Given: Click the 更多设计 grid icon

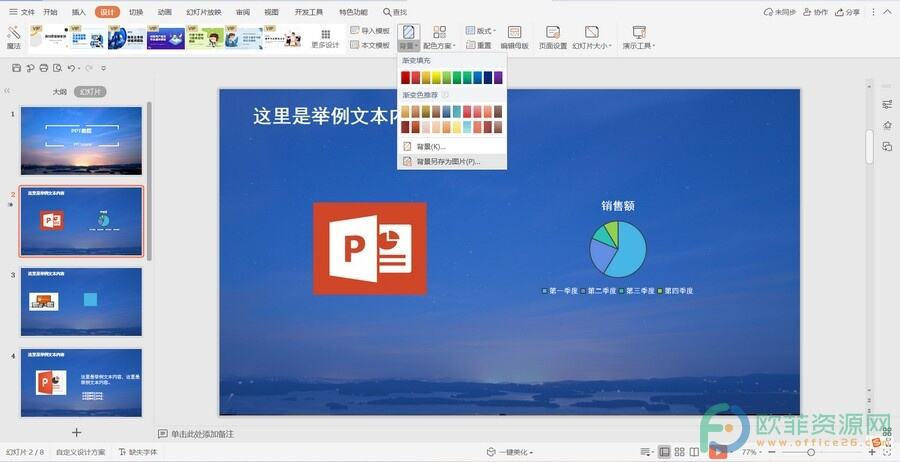Looking at the screenshot, I should (325, 34).
